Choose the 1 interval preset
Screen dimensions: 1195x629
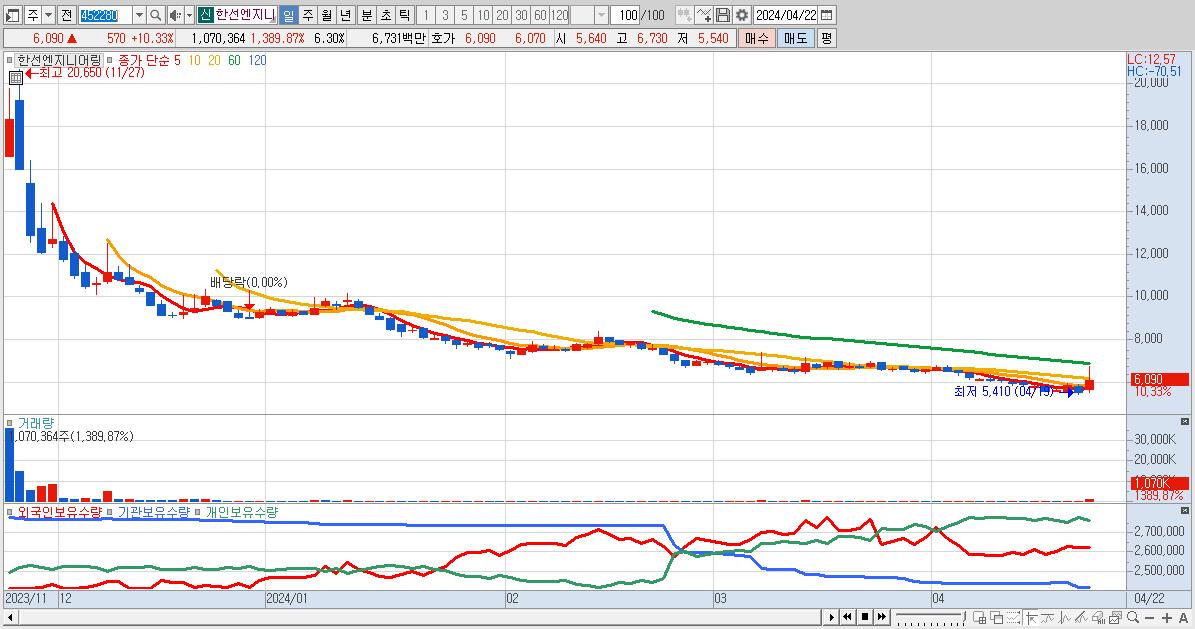tap(426, 14)
